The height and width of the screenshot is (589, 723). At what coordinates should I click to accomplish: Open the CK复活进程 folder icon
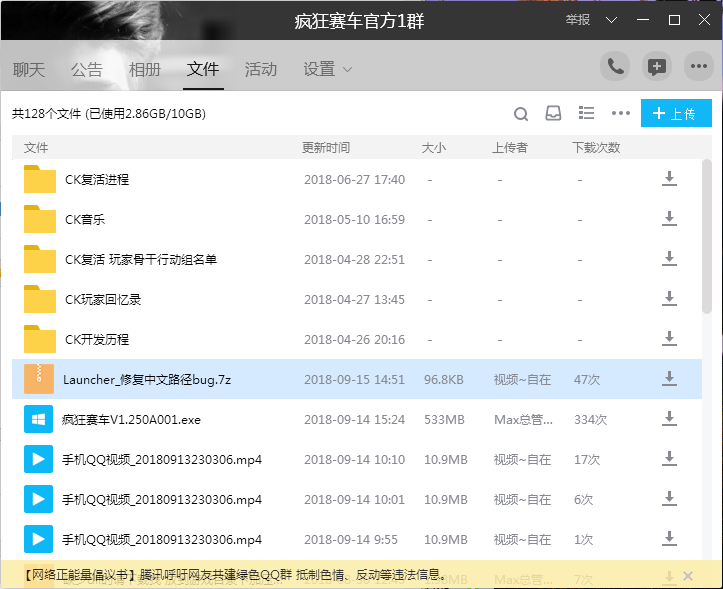40,179
